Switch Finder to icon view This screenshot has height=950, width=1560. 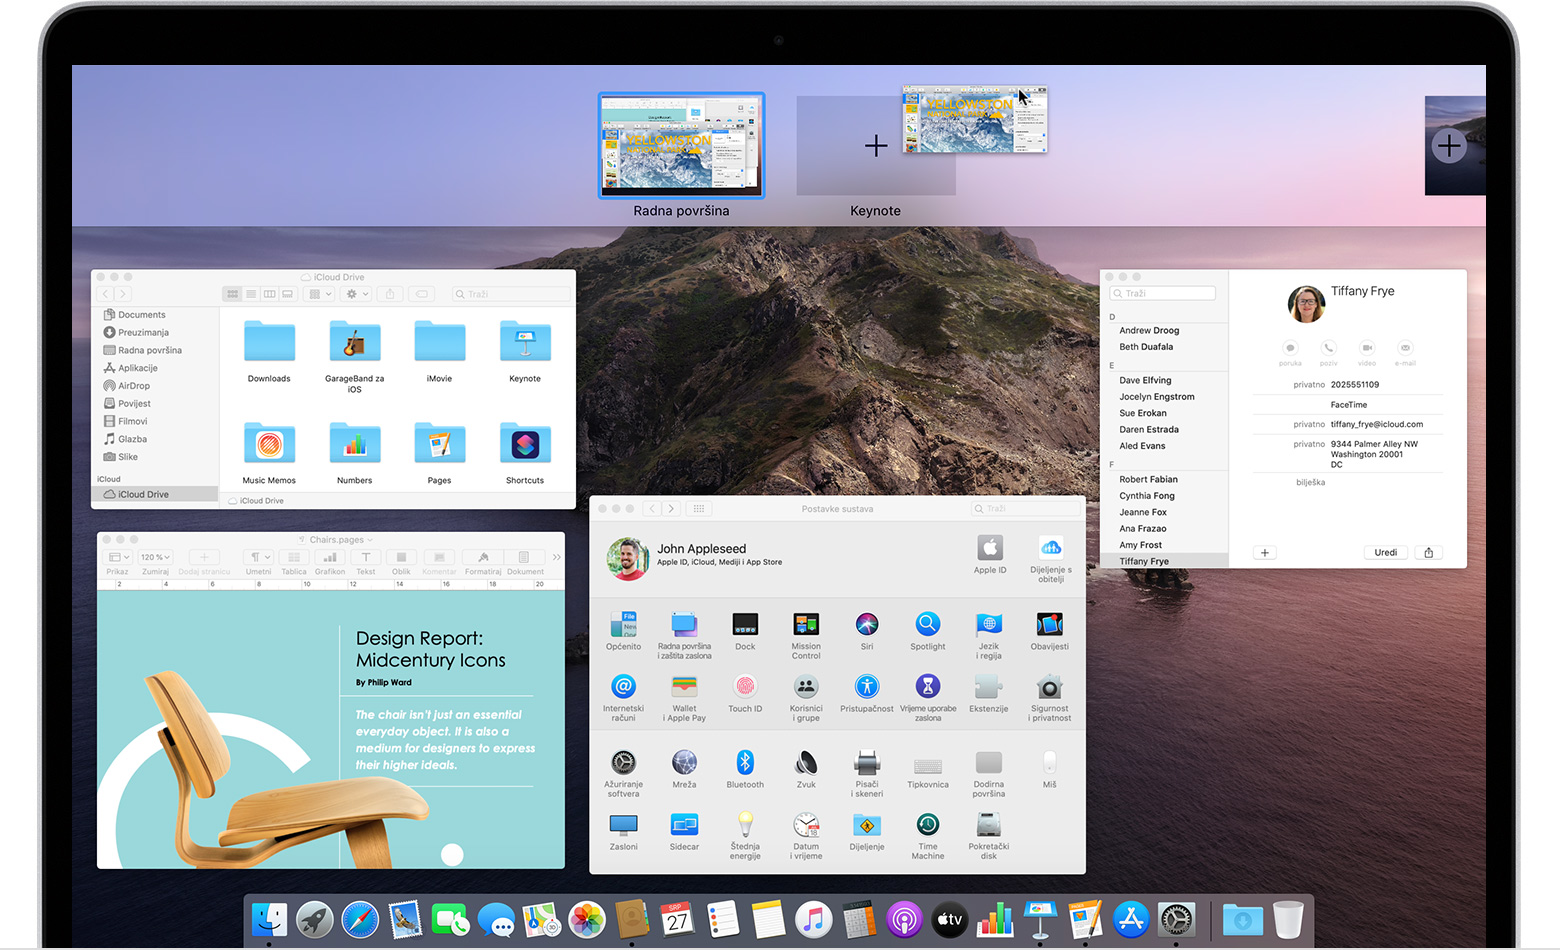point(233,294)
